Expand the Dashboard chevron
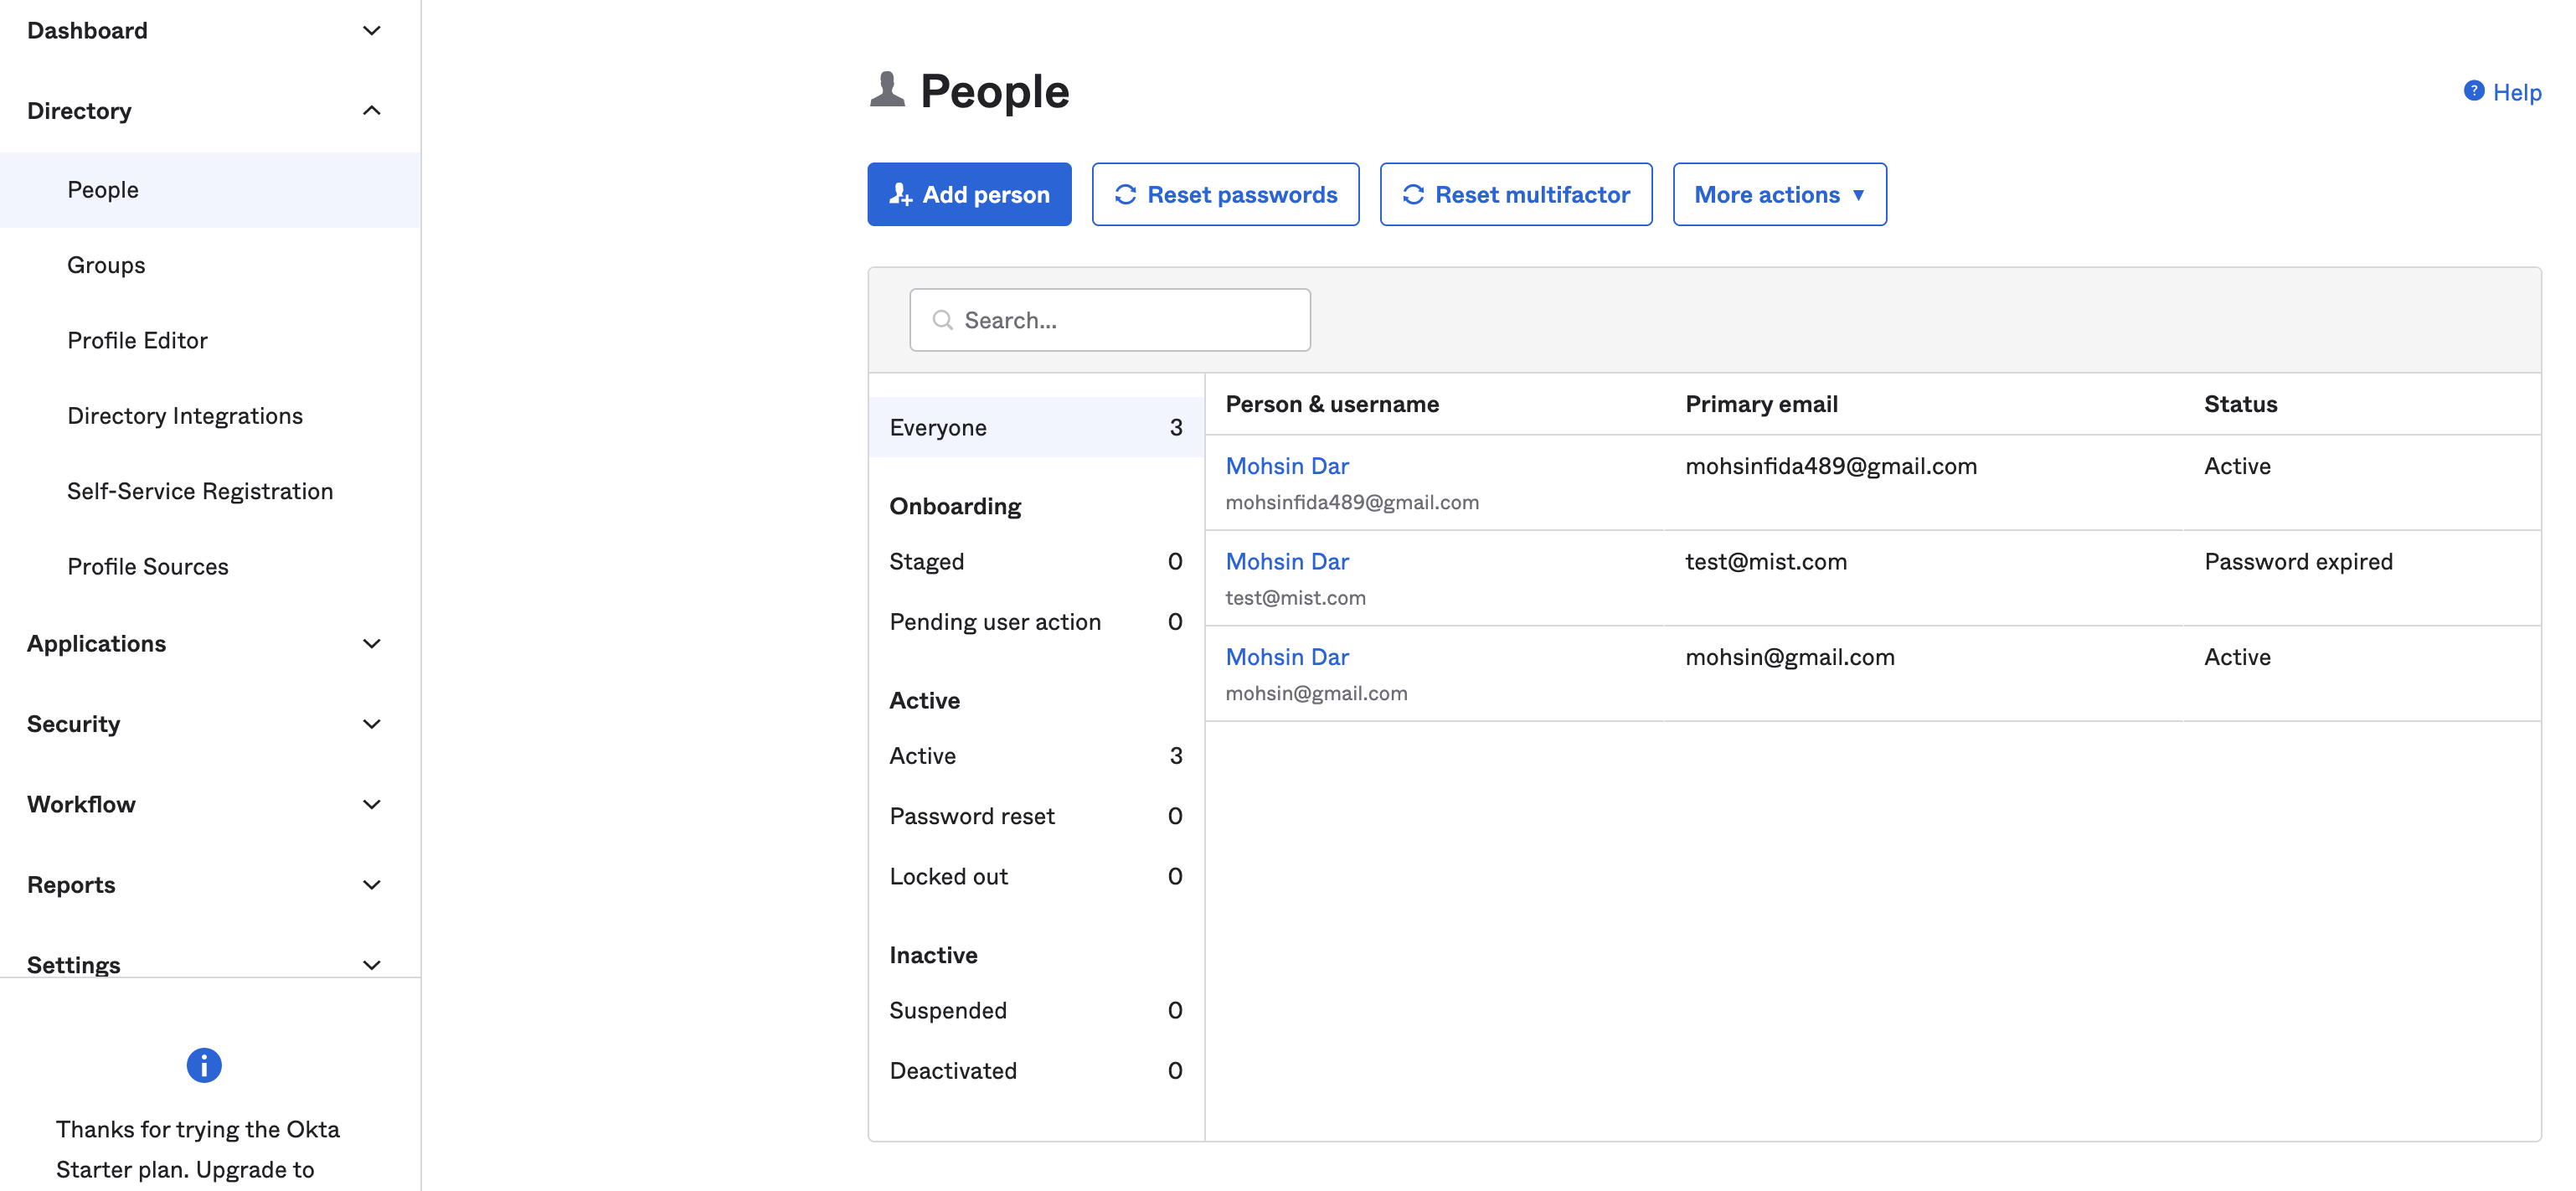 click(x=371, y=31)
